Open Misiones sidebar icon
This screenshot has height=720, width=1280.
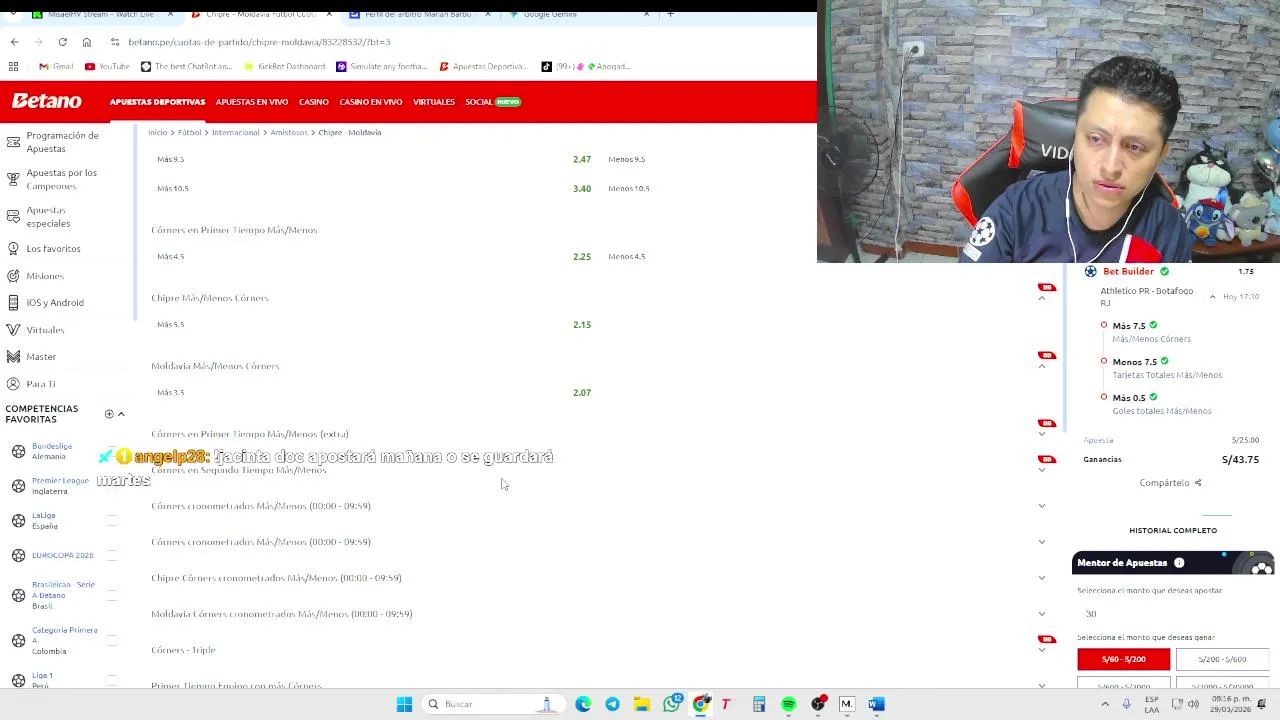coord(13,275)
